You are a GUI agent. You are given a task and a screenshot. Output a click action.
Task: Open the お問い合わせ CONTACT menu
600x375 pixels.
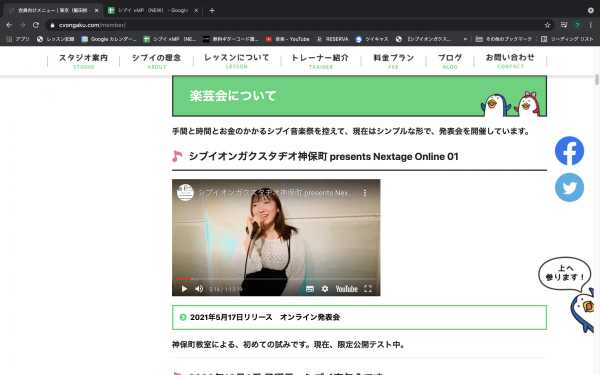click(x=510, y=61)
